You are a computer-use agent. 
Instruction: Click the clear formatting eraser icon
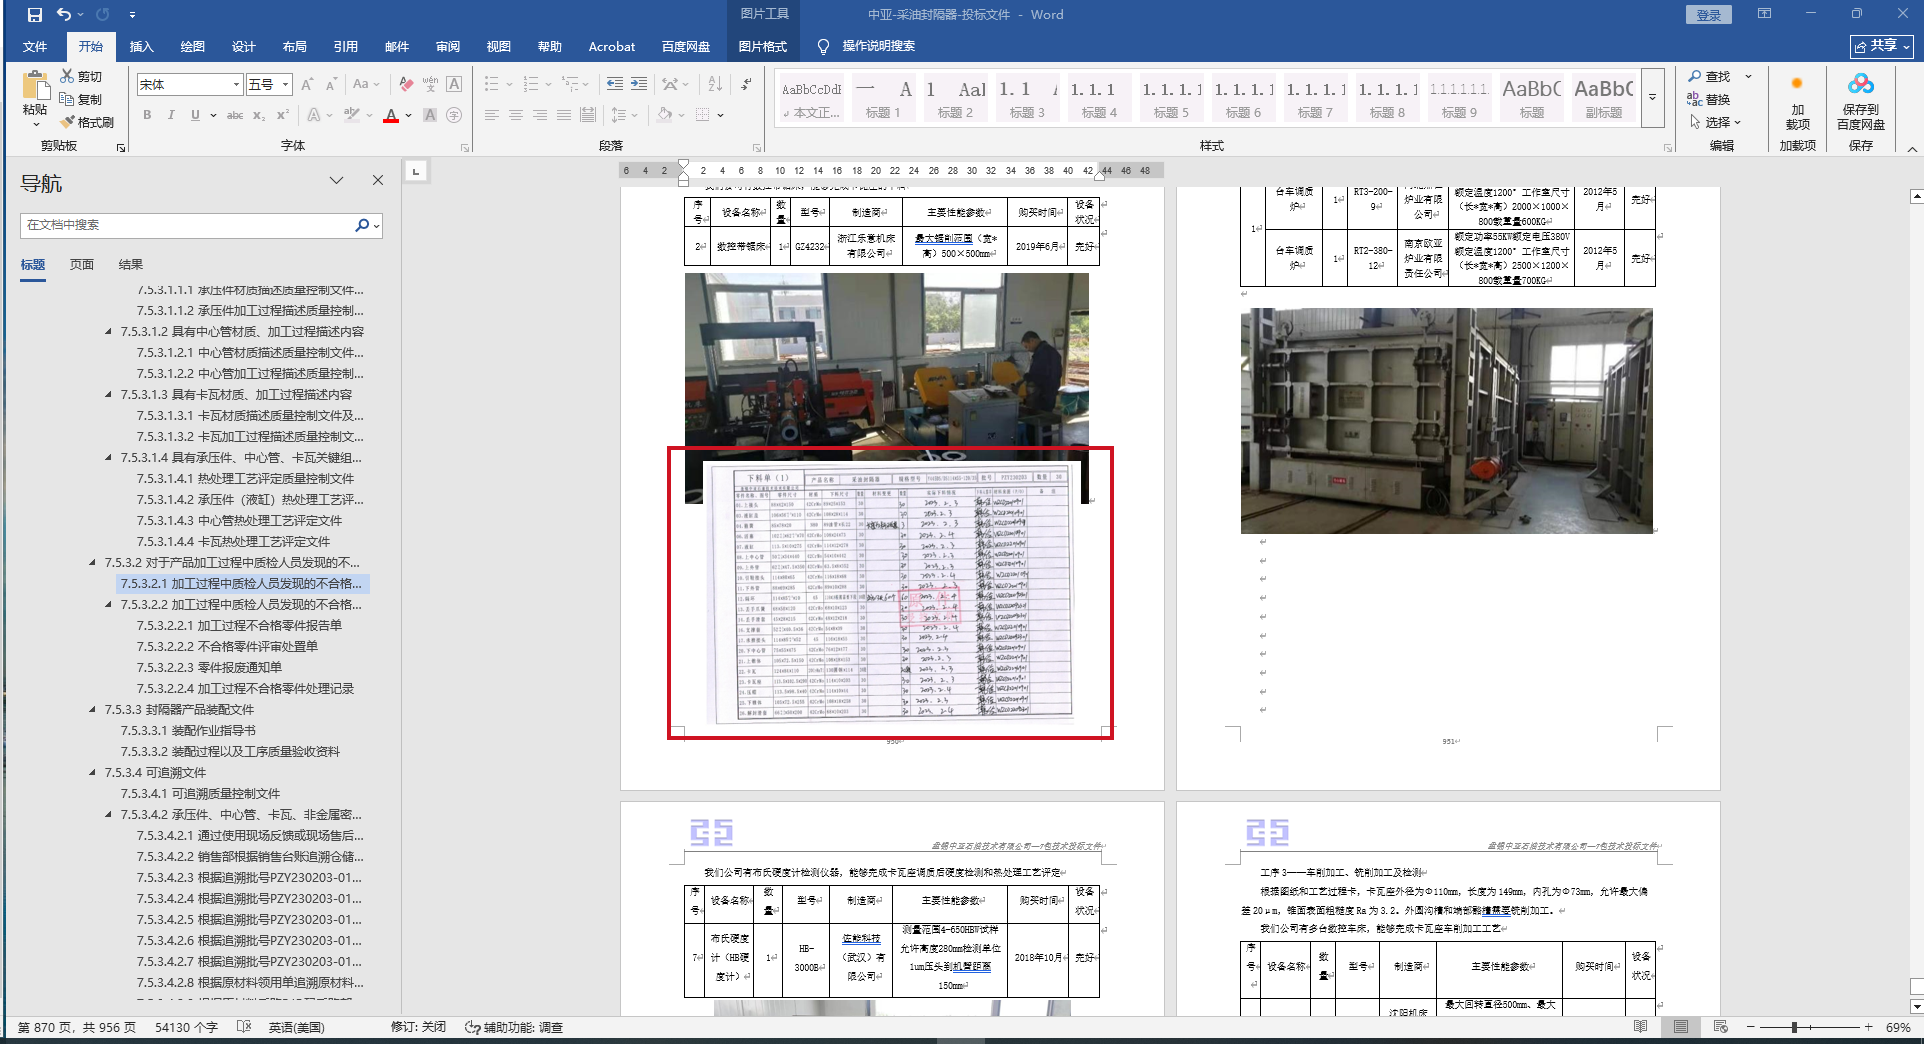pyautogui.click(x=406, y=84)
